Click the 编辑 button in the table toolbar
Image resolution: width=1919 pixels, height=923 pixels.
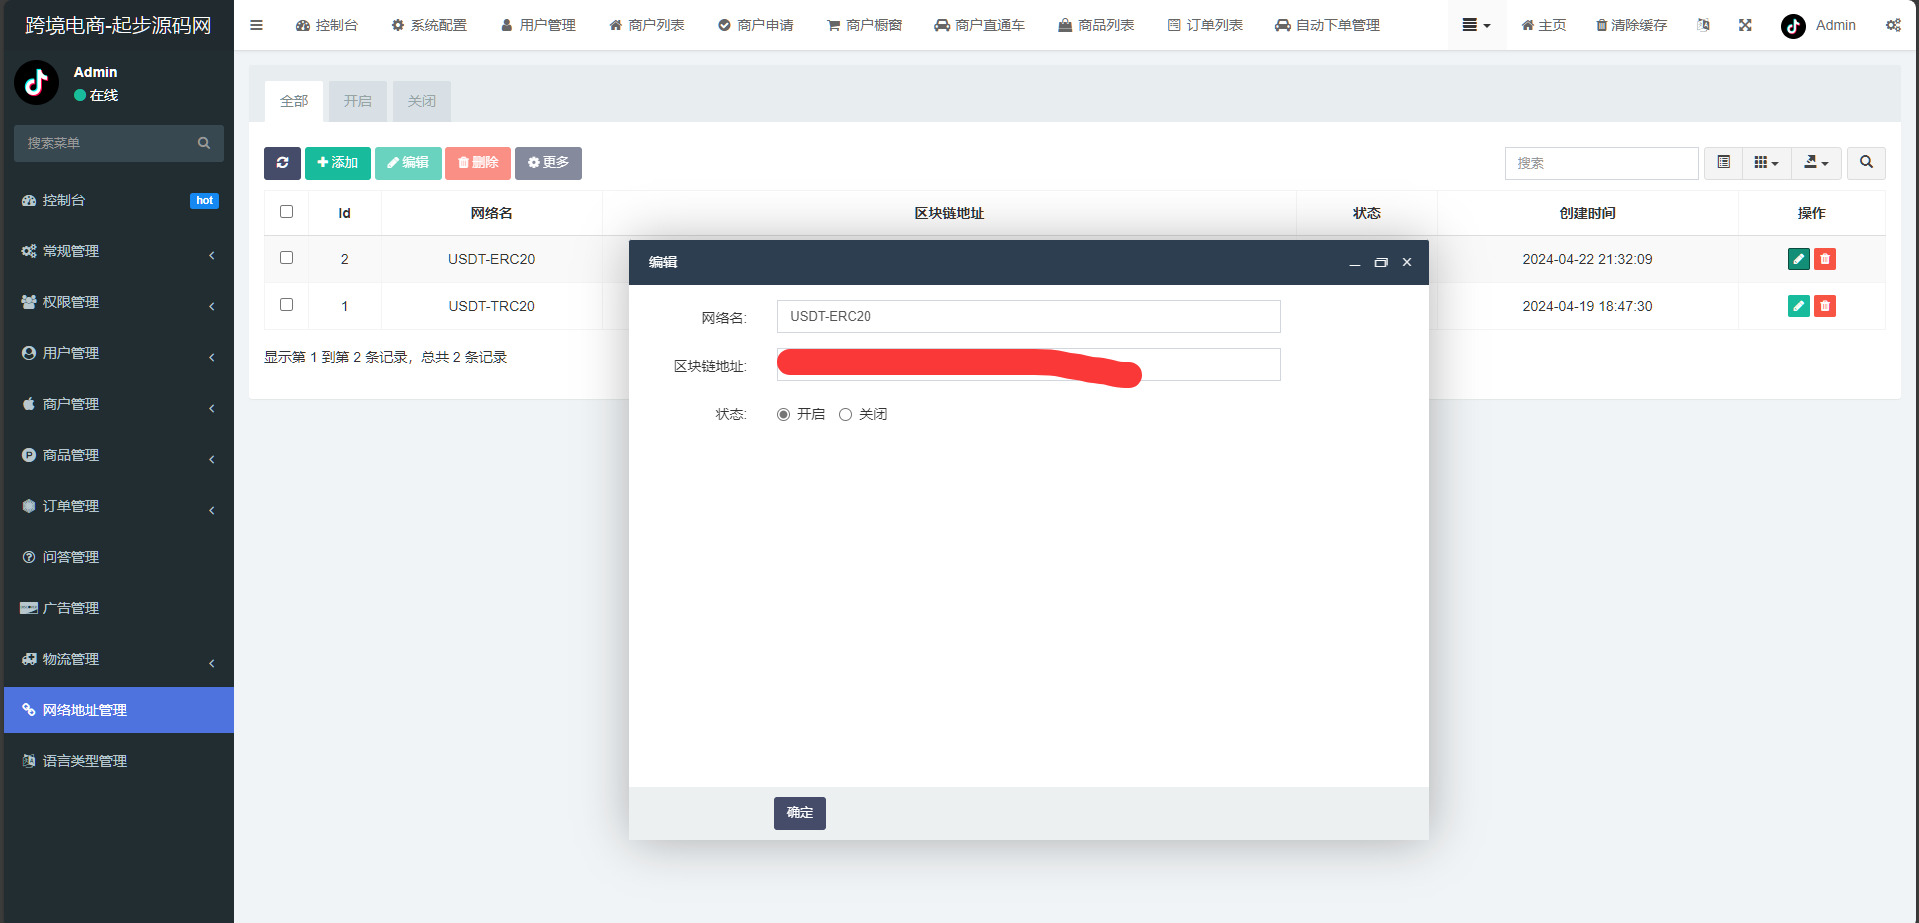pyautogui.click(x=408, y=163)
